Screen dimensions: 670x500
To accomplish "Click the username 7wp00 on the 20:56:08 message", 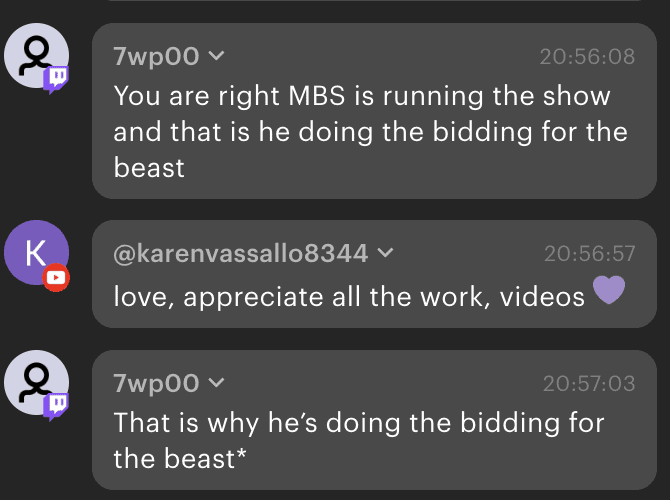I will 156,56.
